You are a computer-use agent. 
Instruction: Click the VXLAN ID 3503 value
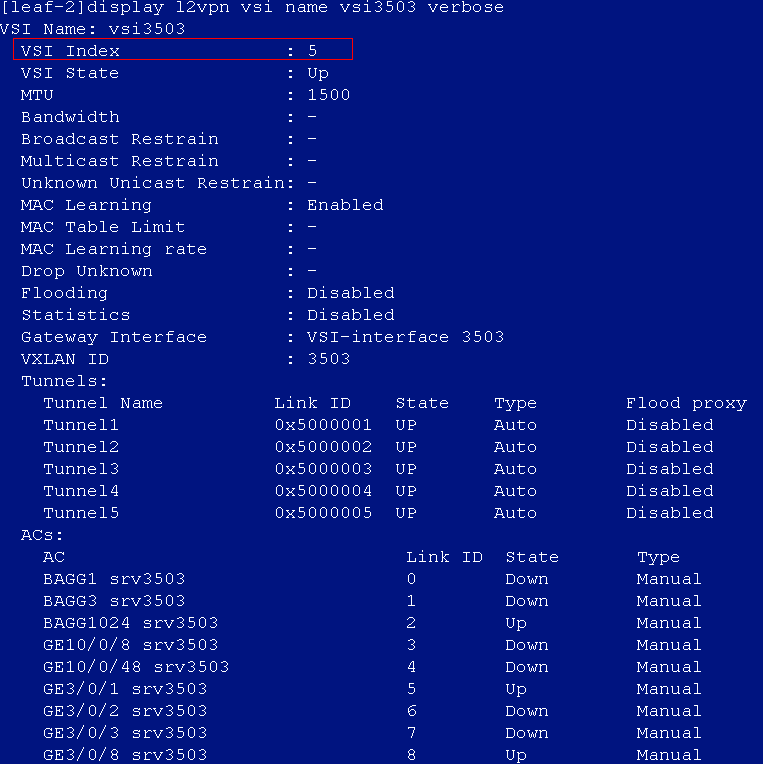(328, 359)
